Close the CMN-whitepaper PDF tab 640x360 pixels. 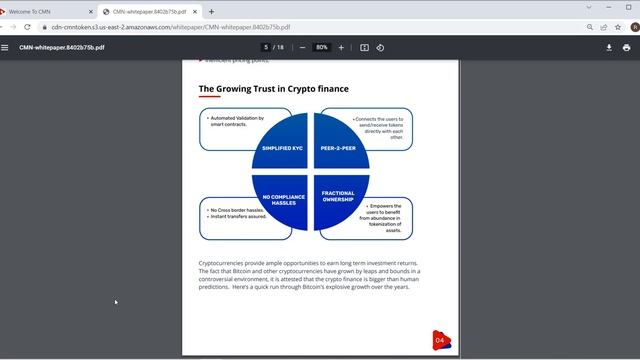195,12
